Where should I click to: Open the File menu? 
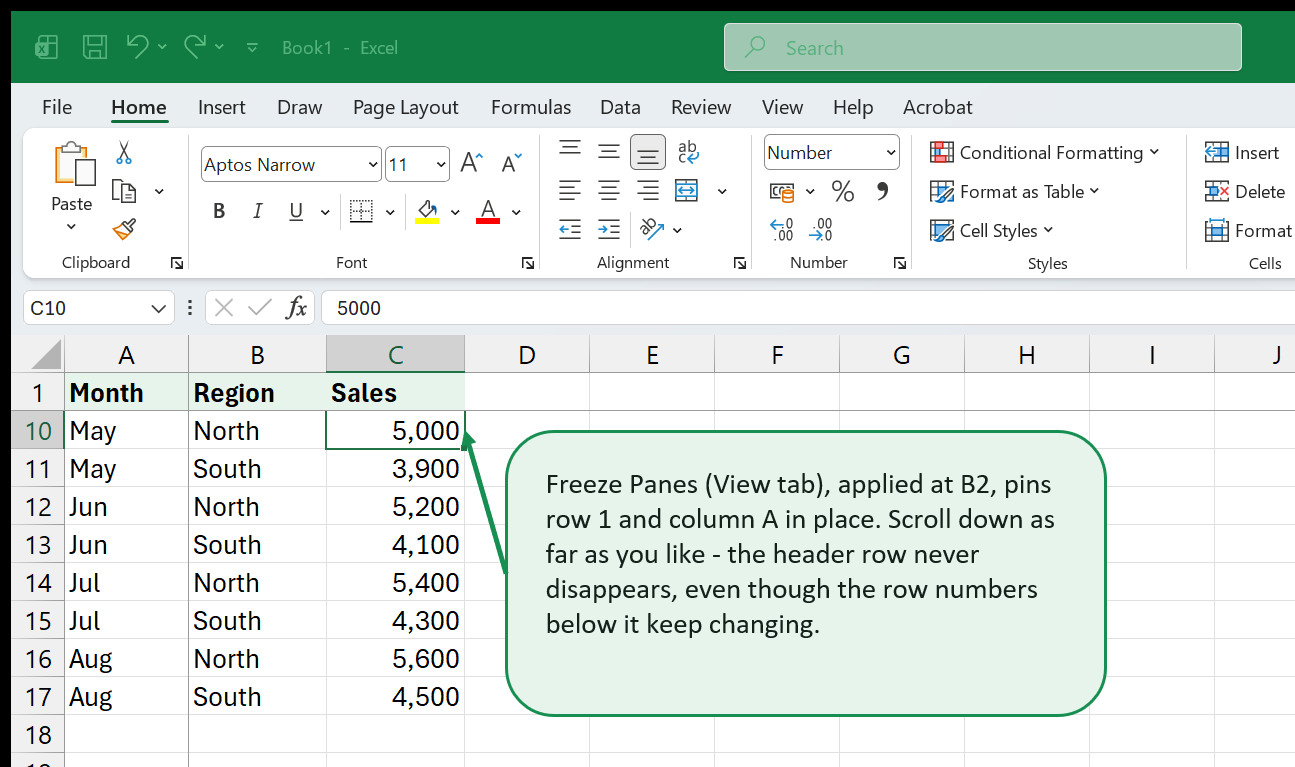(57, 107)
